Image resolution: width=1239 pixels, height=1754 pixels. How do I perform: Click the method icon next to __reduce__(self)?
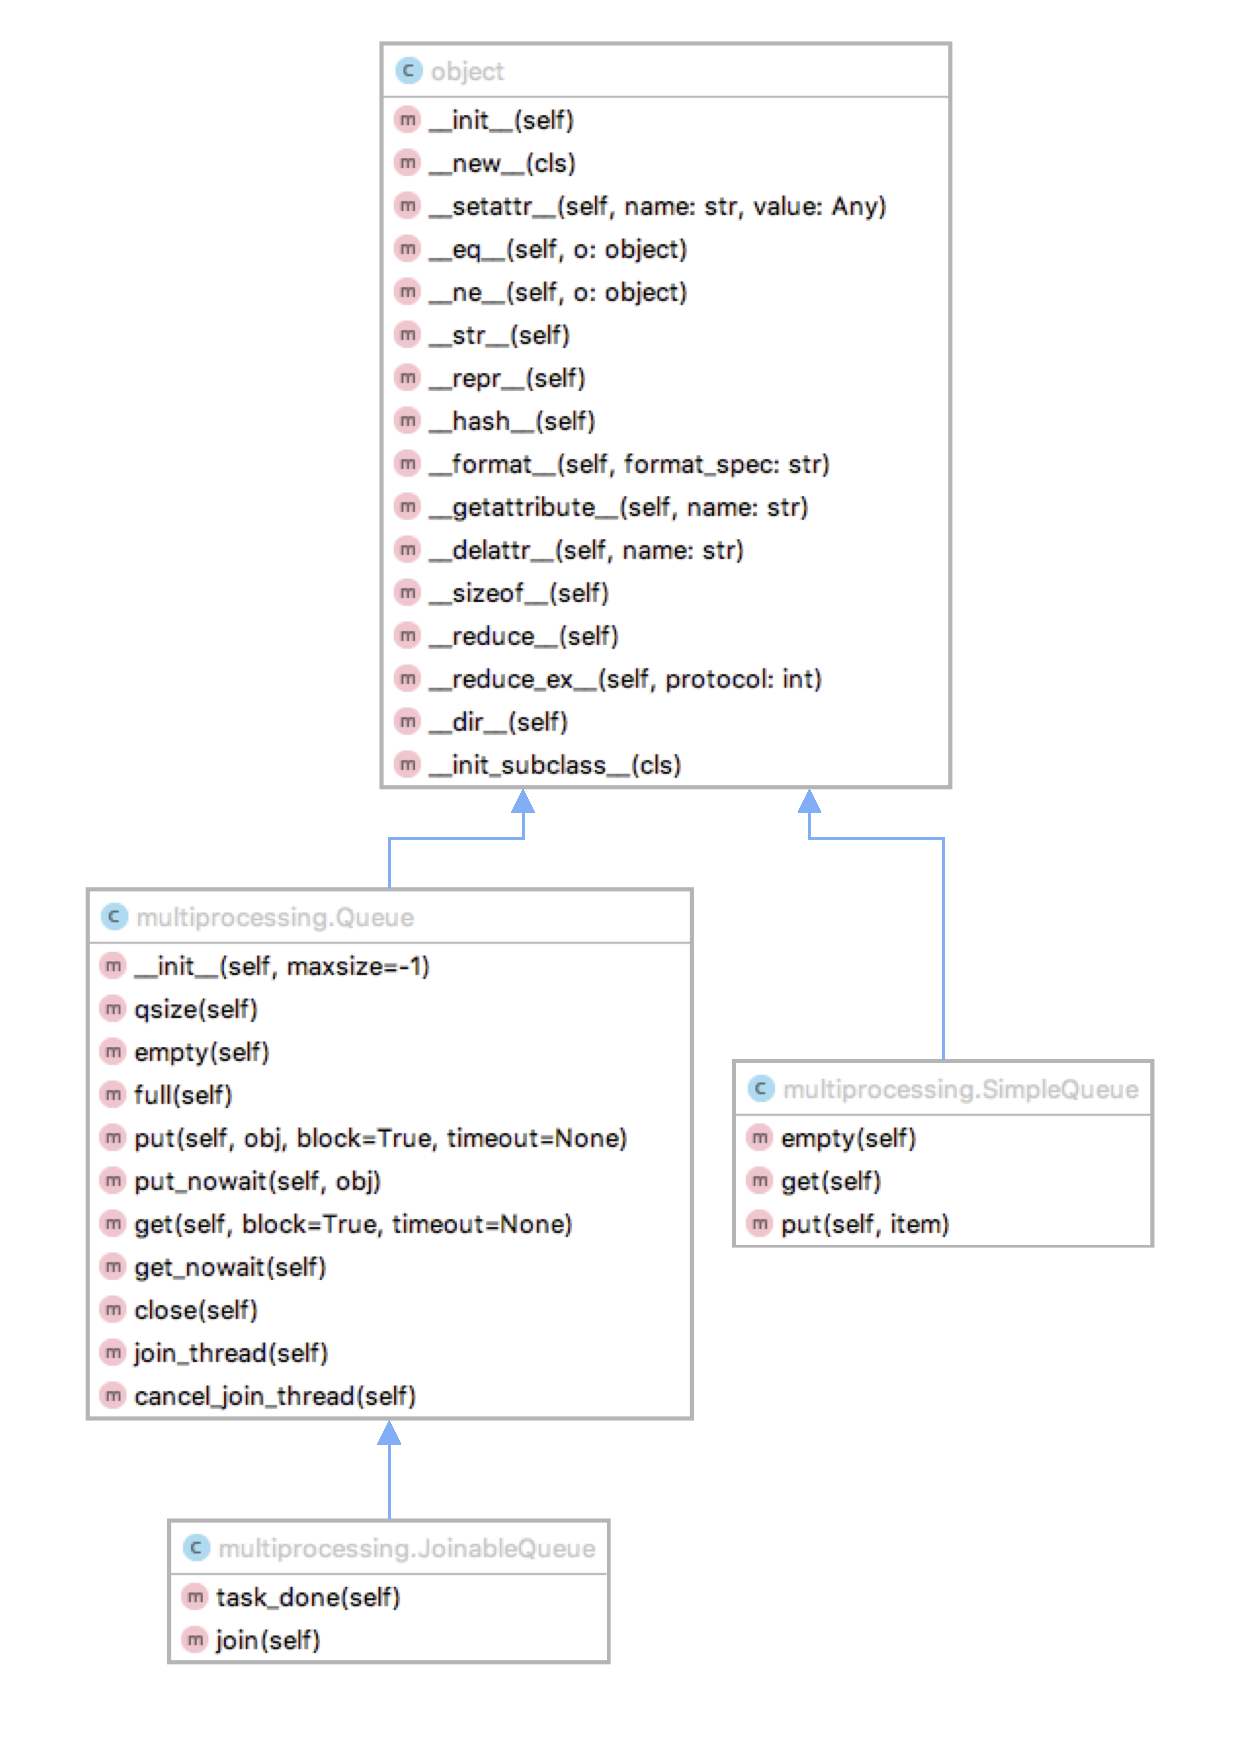pos(408,635)
